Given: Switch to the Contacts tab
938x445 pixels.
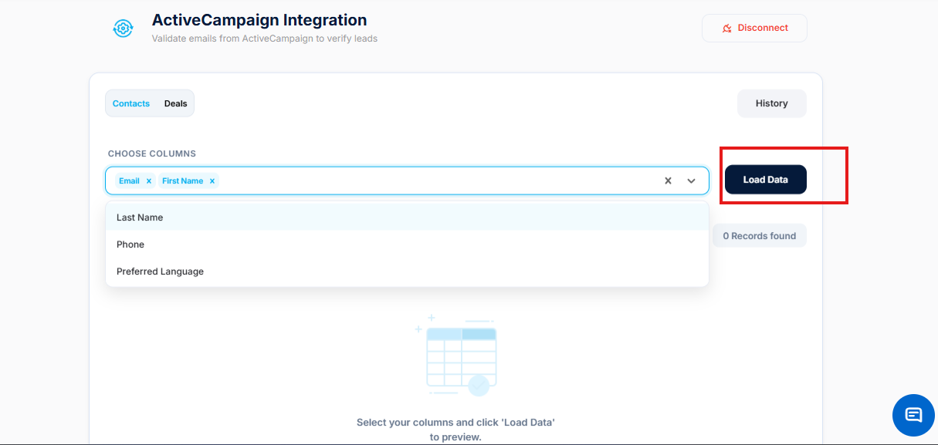Looking at the screenshot, I should (x=131, y=103).
